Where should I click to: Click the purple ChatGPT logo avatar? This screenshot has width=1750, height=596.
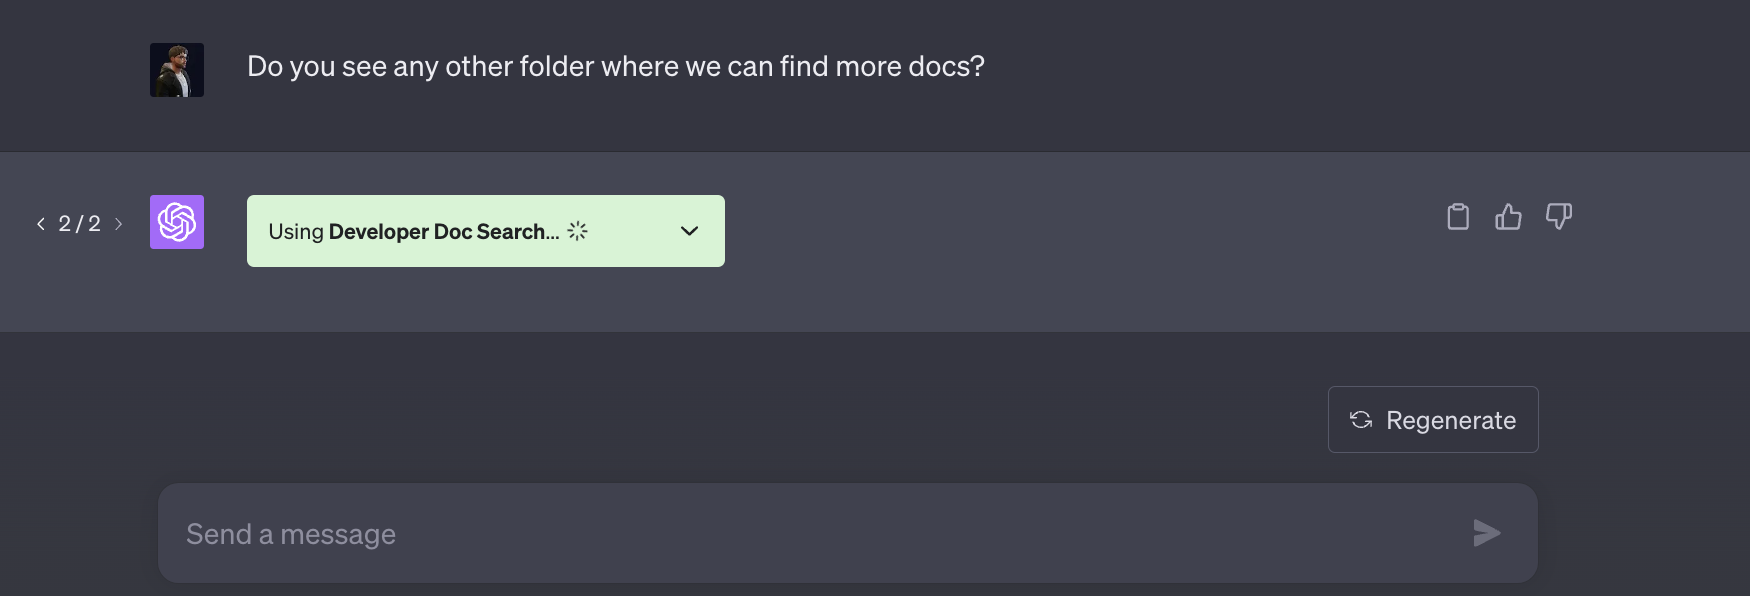(x=177, y=222)
